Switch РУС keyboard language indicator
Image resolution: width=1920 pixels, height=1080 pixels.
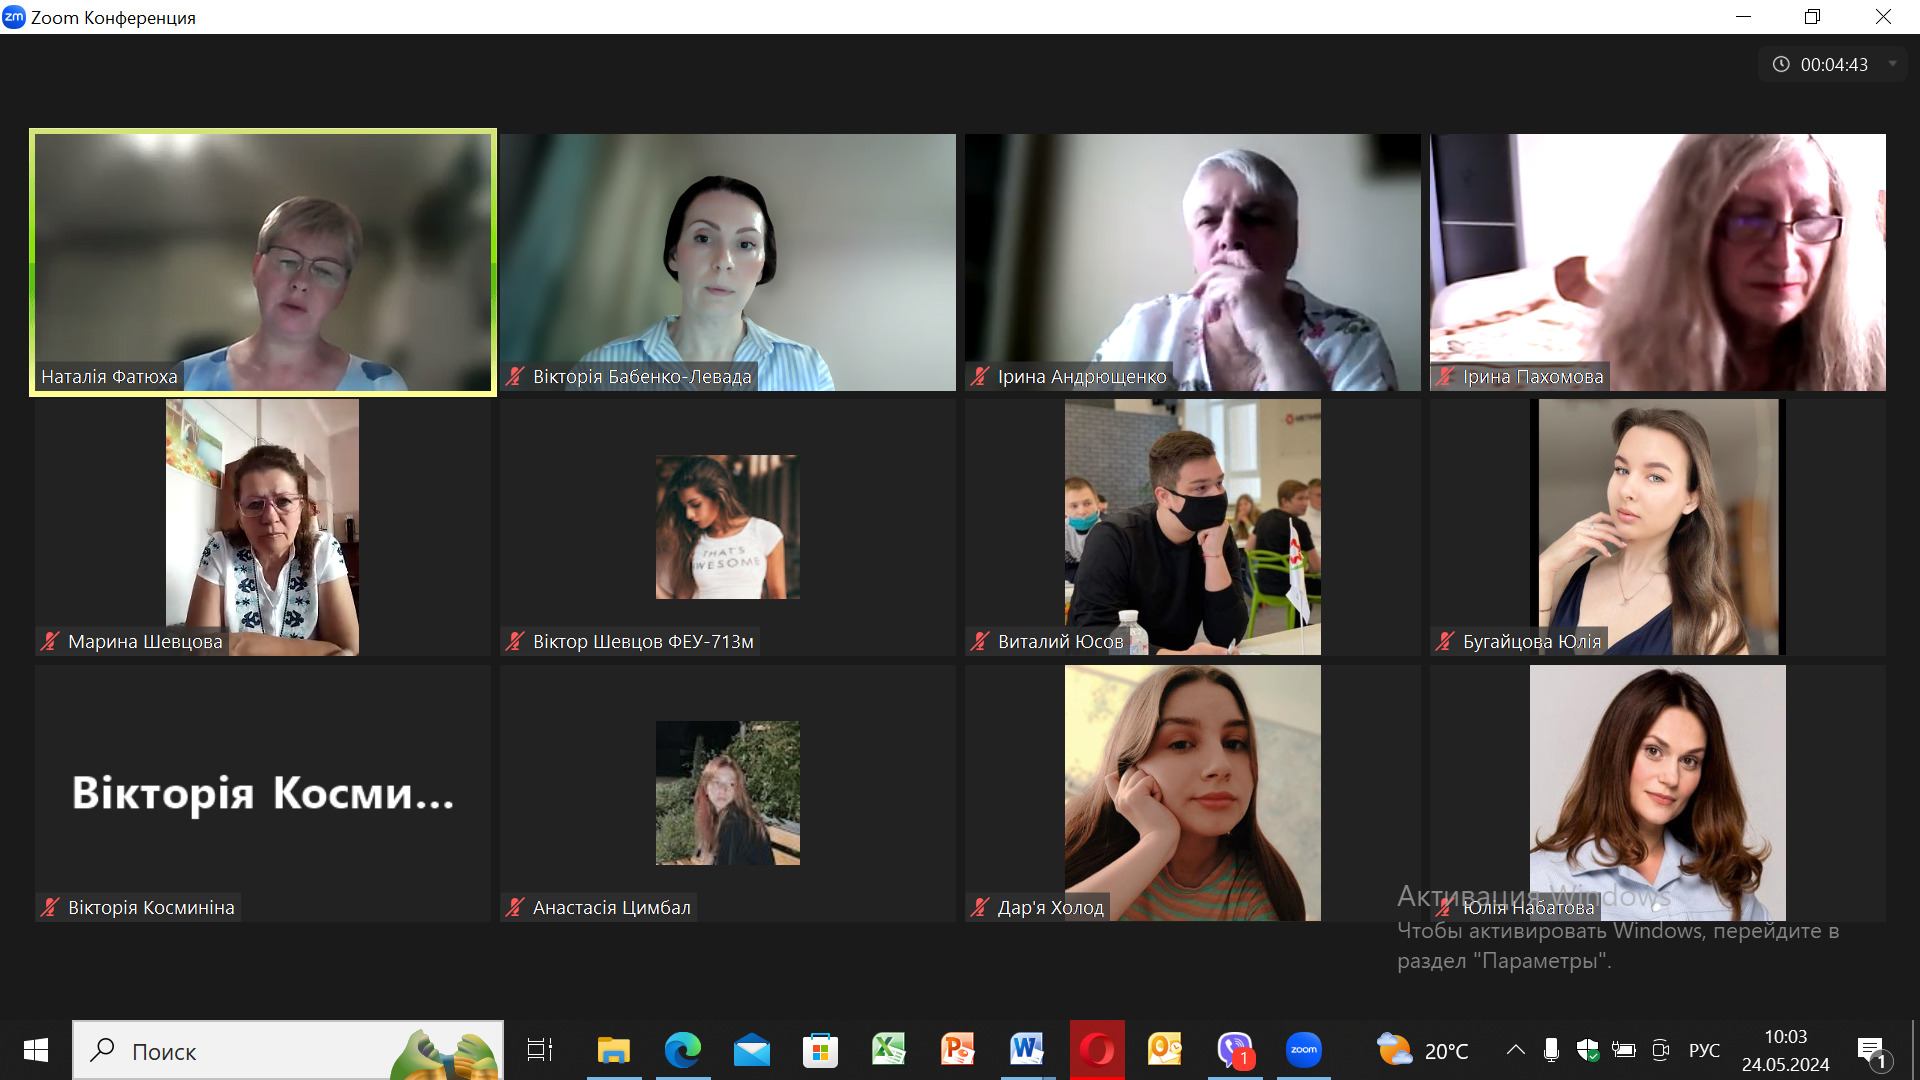1704,1050
